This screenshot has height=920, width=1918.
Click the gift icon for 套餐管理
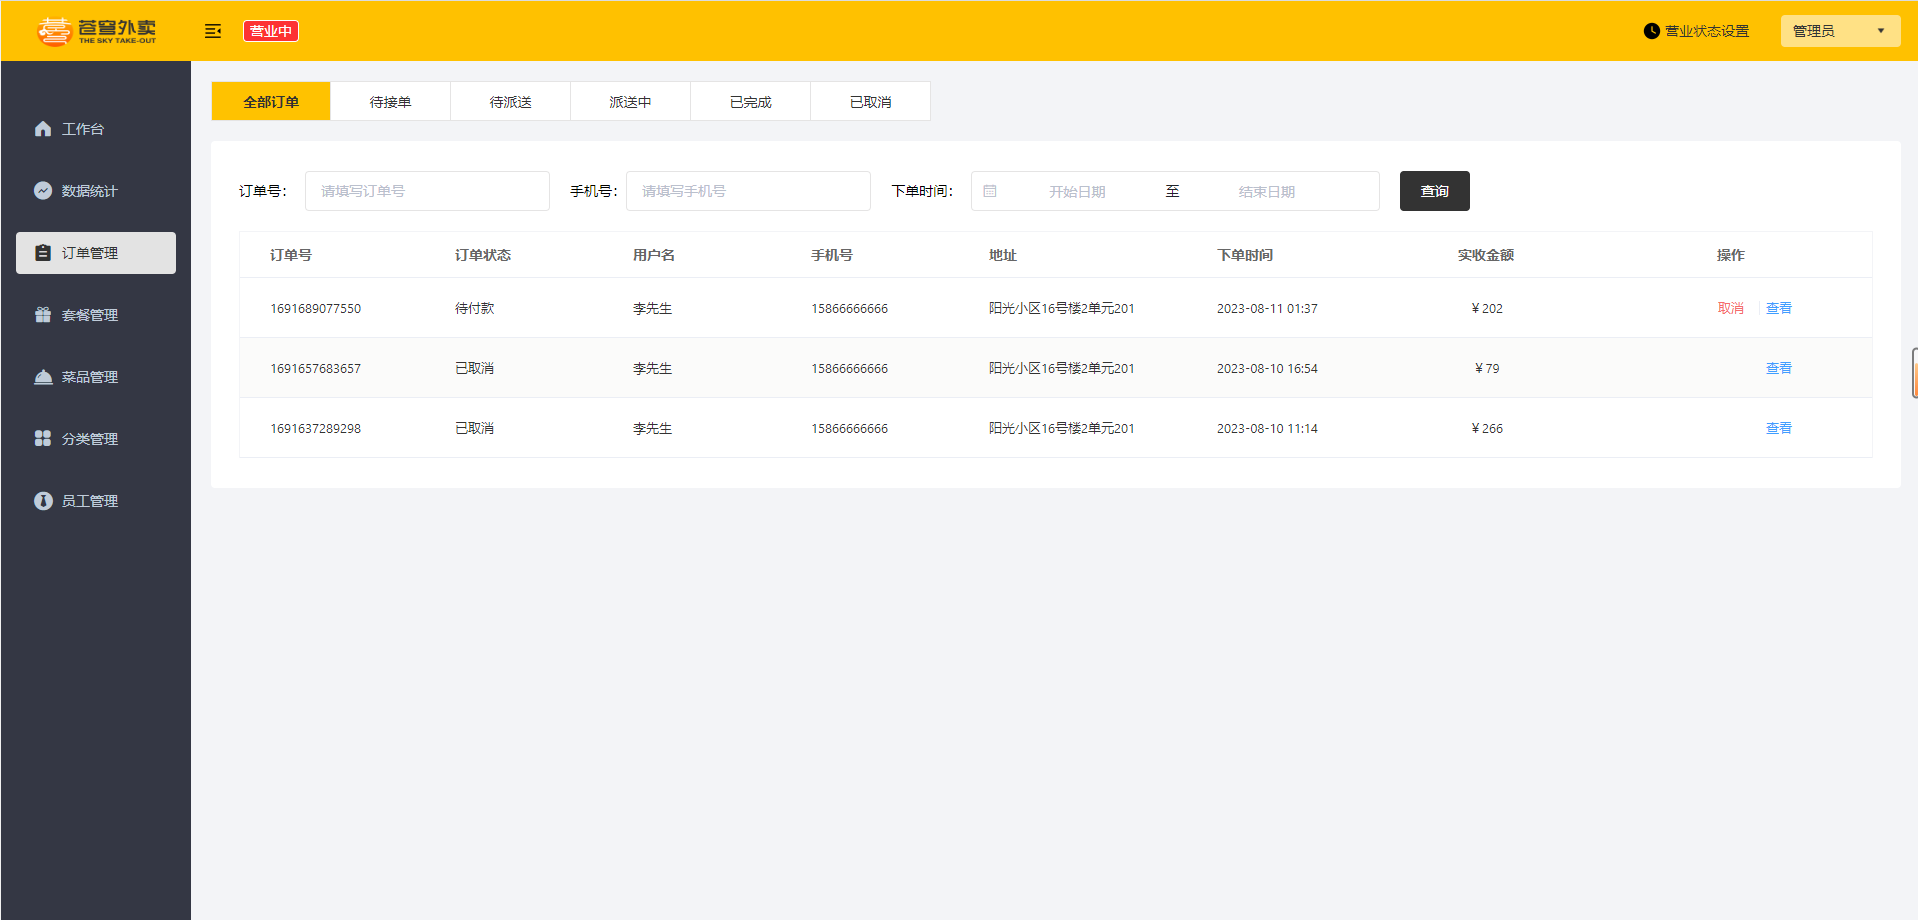43,315
